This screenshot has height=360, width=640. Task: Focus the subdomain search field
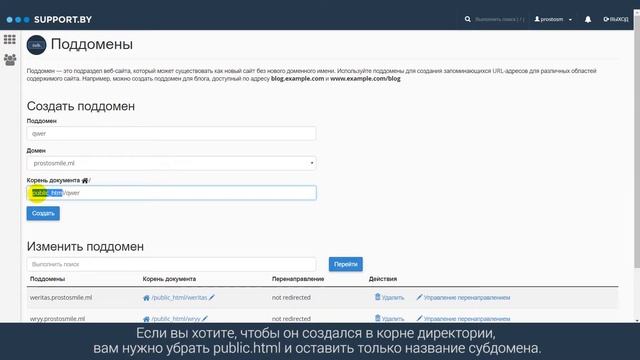pos(171,264)
